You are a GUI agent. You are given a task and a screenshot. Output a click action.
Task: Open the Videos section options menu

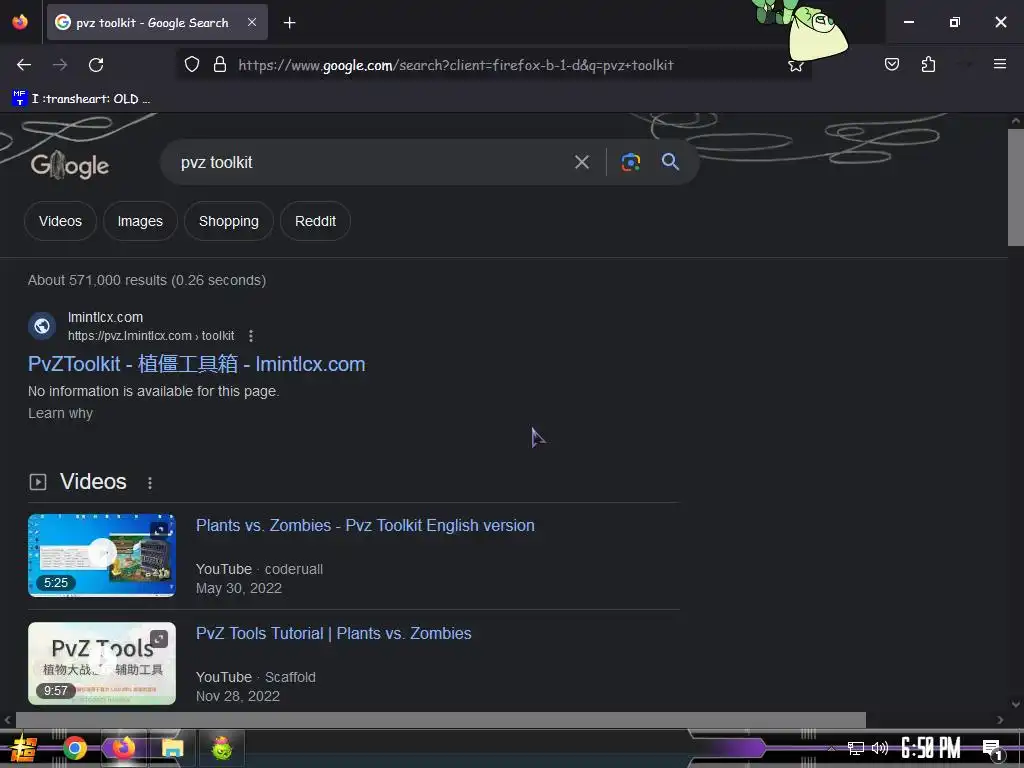point(150,483)
